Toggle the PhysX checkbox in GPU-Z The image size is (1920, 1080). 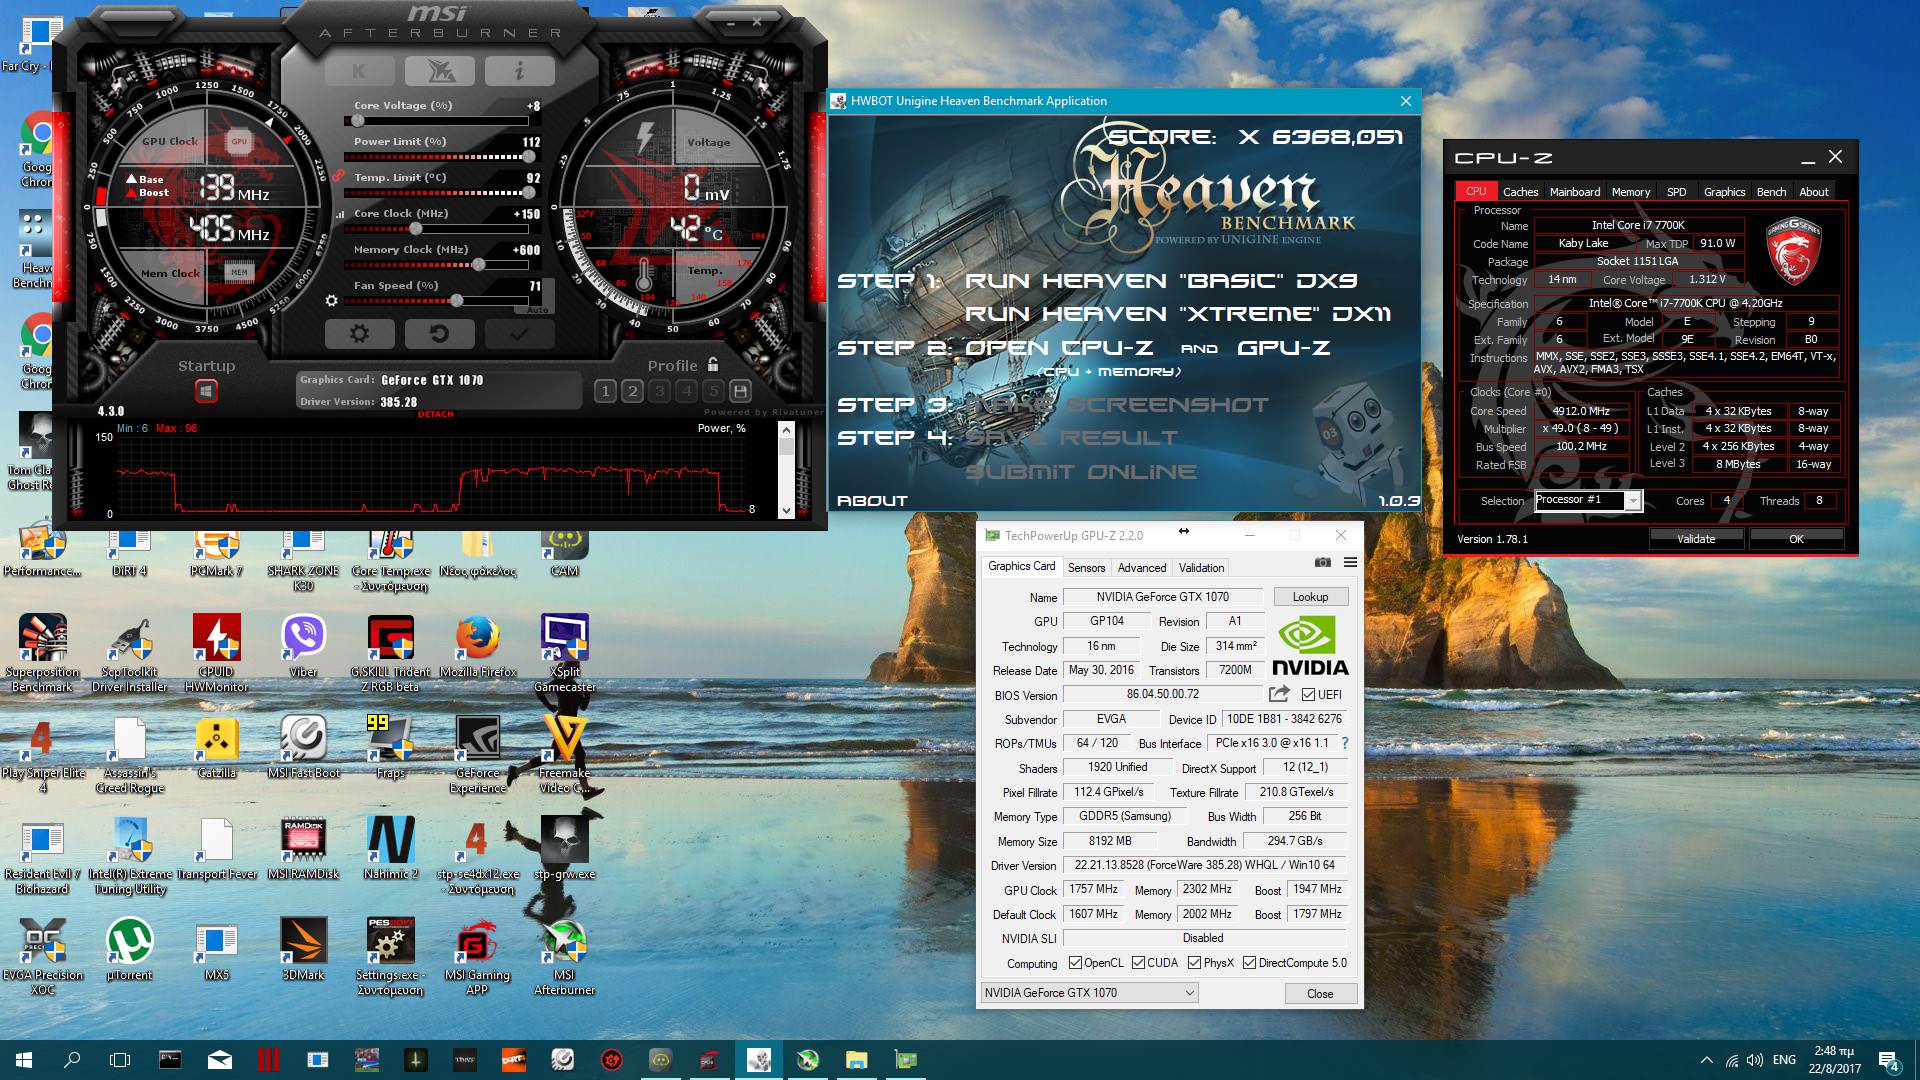(1194, 963)
